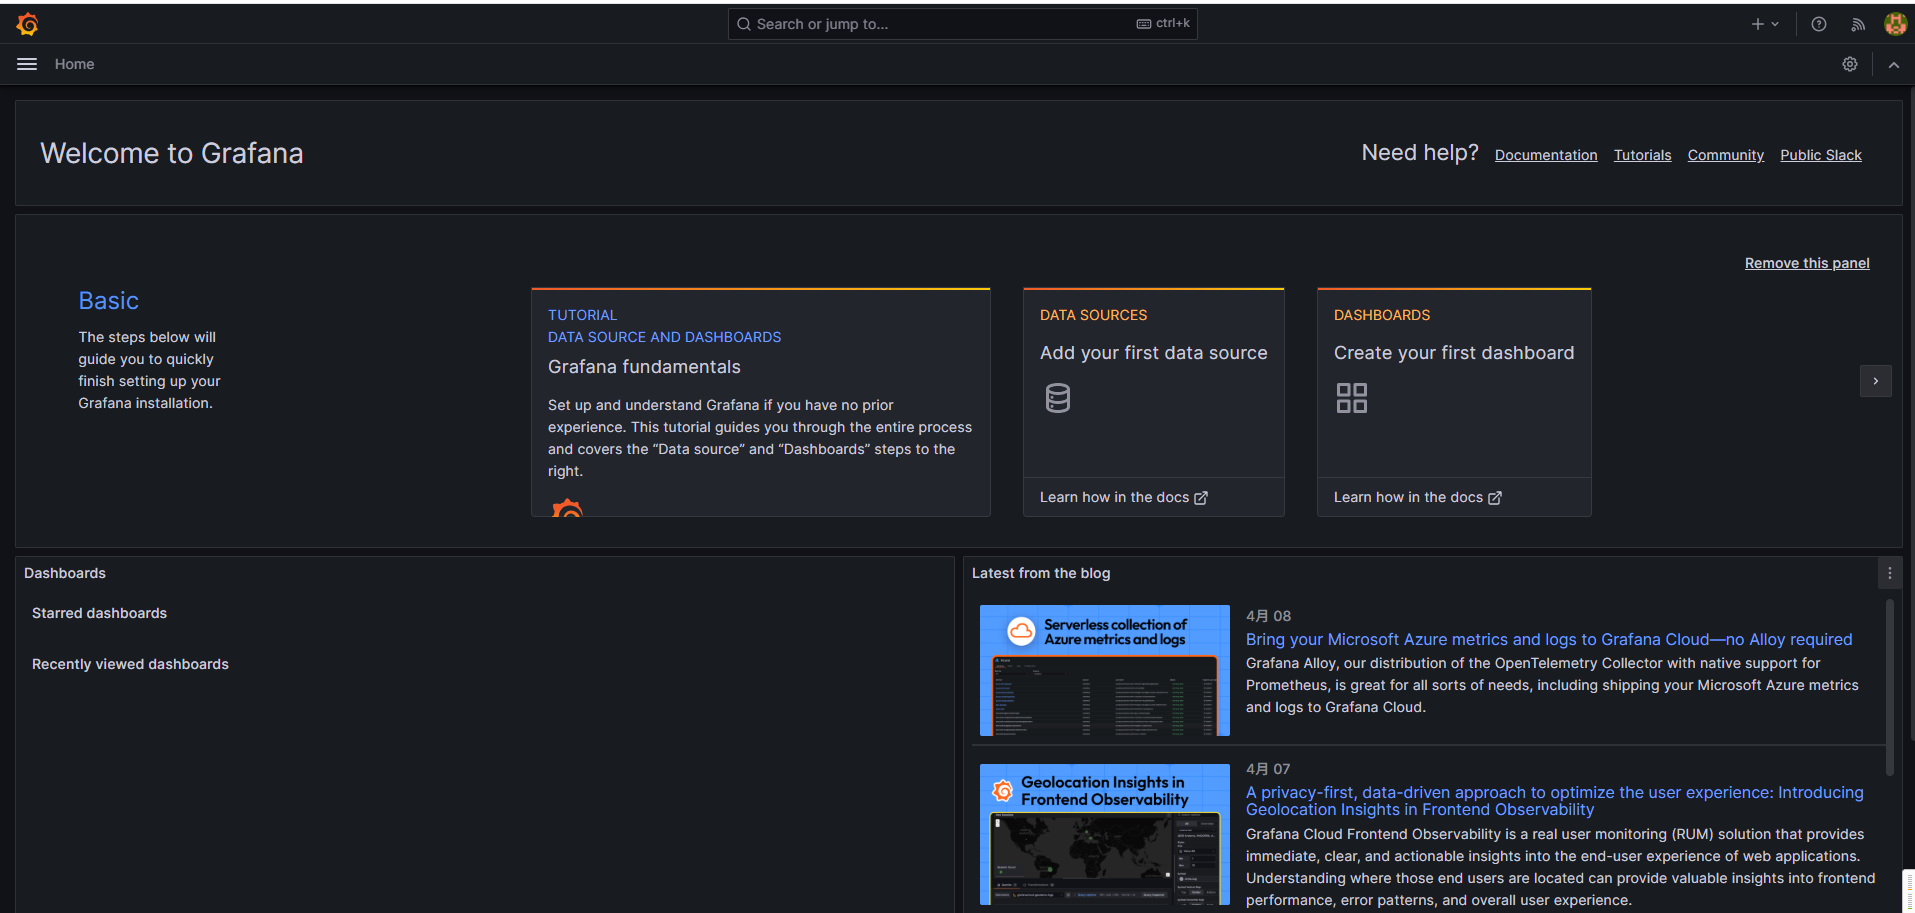The width and height of the screenshot is (1915, 913).
Task: Click the dashboard grid apps icon
Action: tap(1352, 398)
